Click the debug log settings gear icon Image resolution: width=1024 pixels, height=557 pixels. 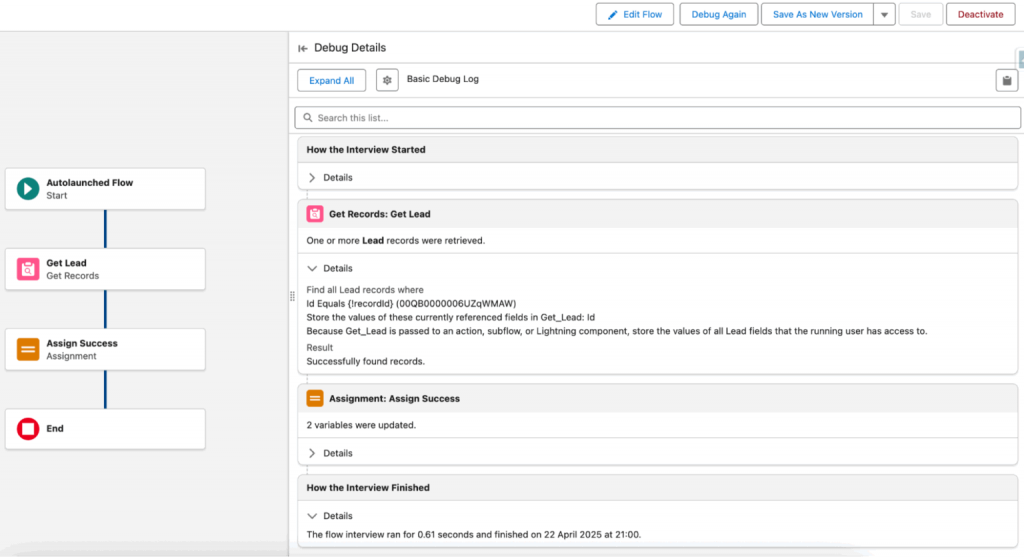[387, 80]
